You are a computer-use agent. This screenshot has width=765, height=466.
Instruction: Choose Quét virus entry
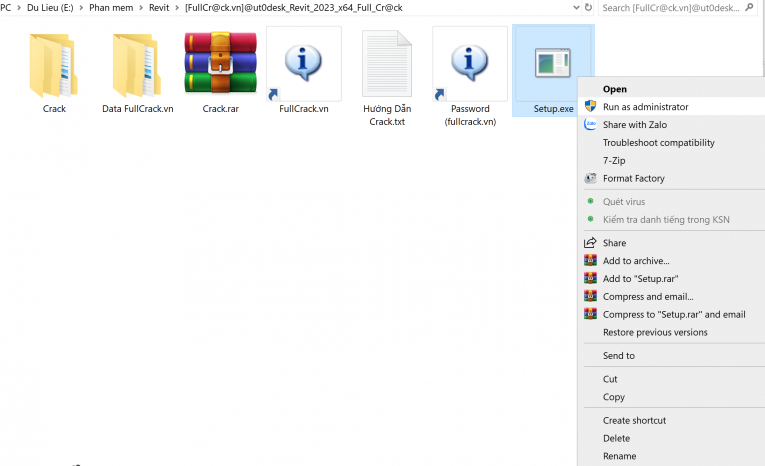(x=671, y=202)
